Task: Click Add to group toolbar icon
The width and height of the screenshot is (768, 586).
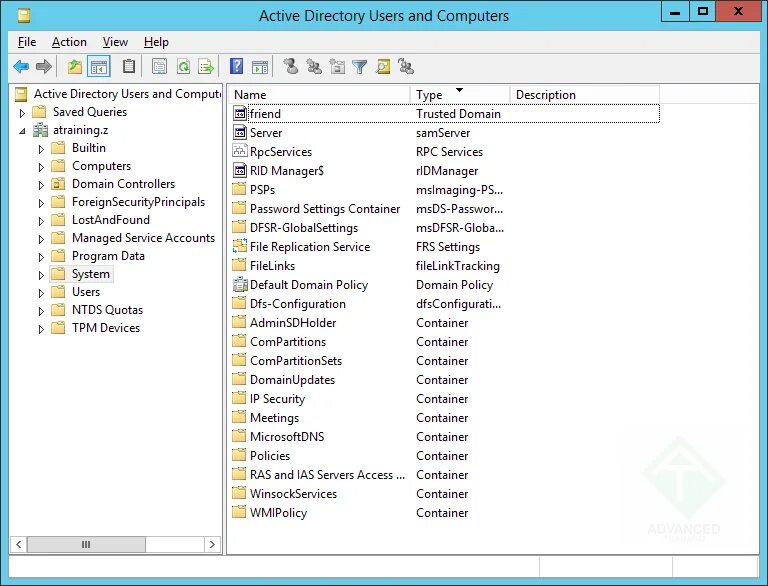Action: [x=406, y=66]
